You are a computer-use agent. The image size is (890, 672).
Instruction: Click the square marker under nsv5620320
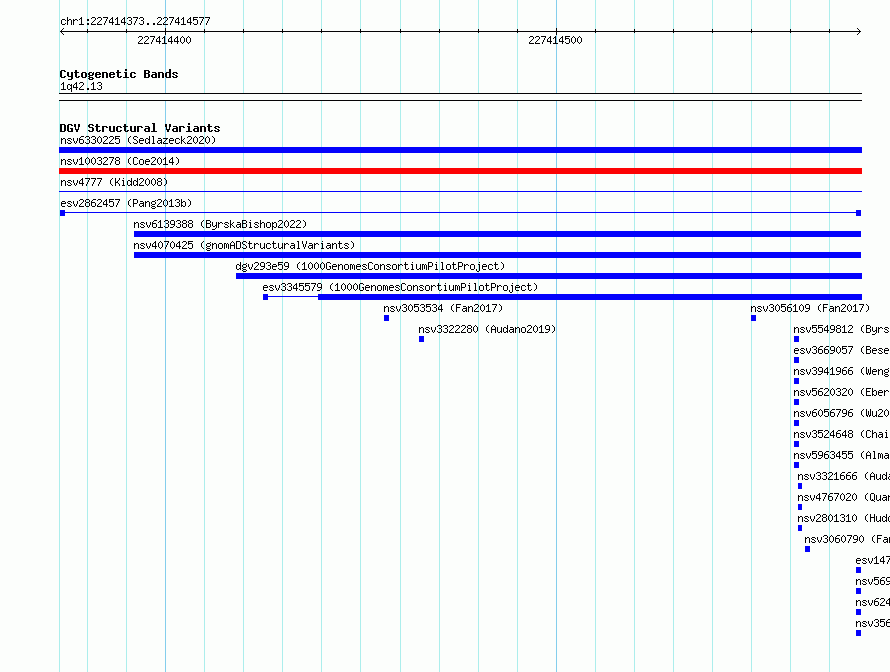coord(796,402)
